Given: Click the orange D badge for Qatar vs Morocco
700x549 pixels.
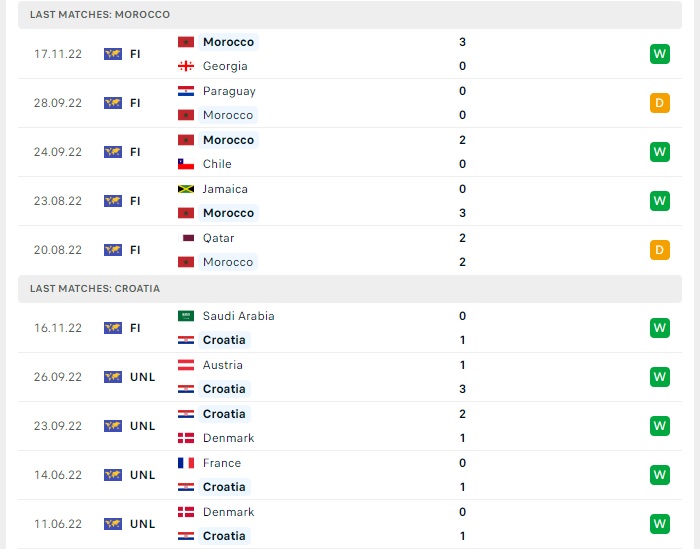Looking at the screenshot, I should 659,250.
